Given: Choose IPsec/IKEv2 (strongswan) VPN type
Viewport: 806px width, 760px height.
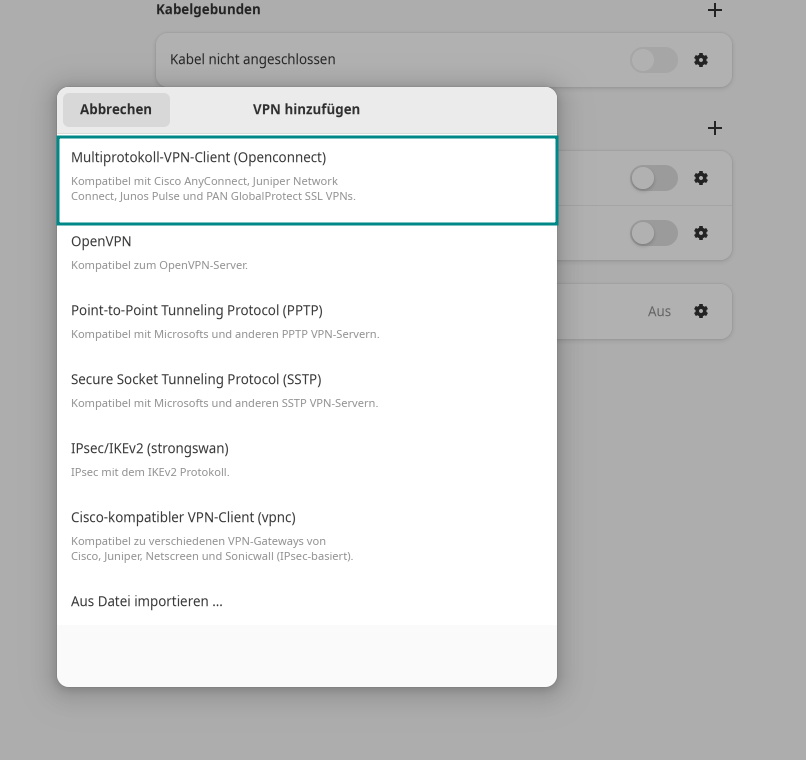Looking at the screenshot, I should pyautogui.click(x=306, y=459).
